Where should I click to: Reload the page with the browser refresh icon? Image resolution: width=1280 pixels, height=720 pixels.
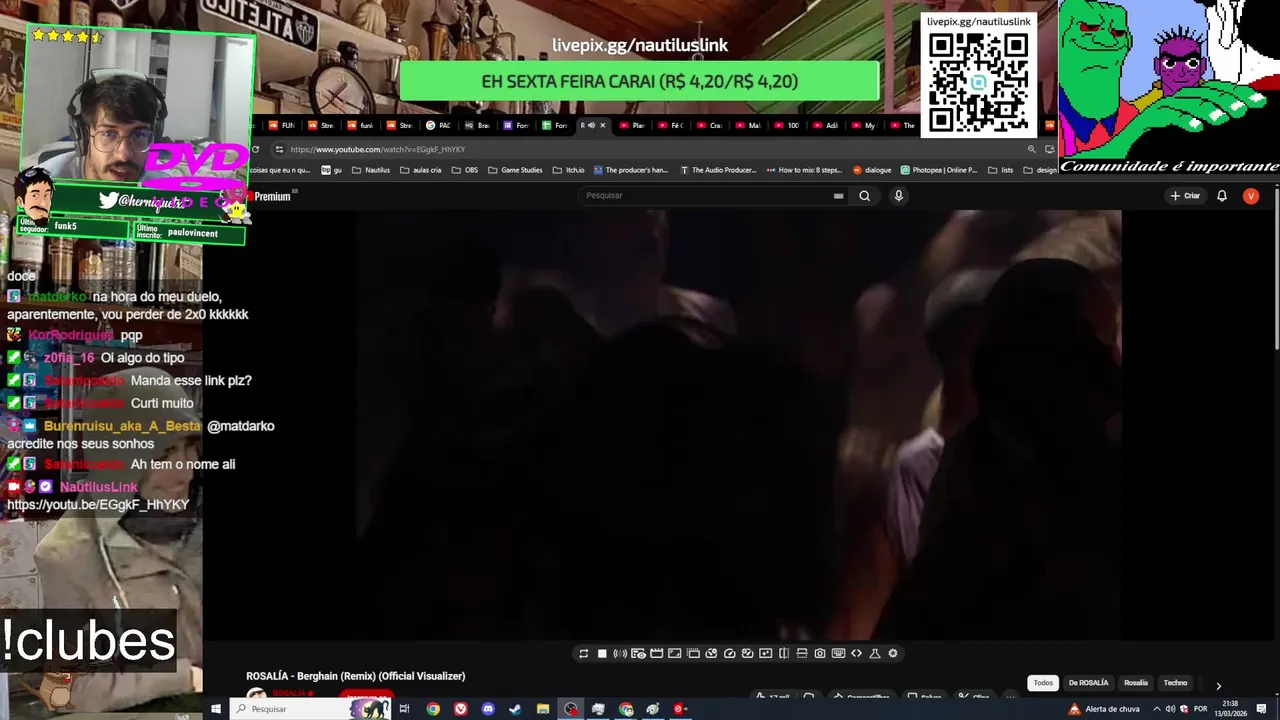click(256, 149)
